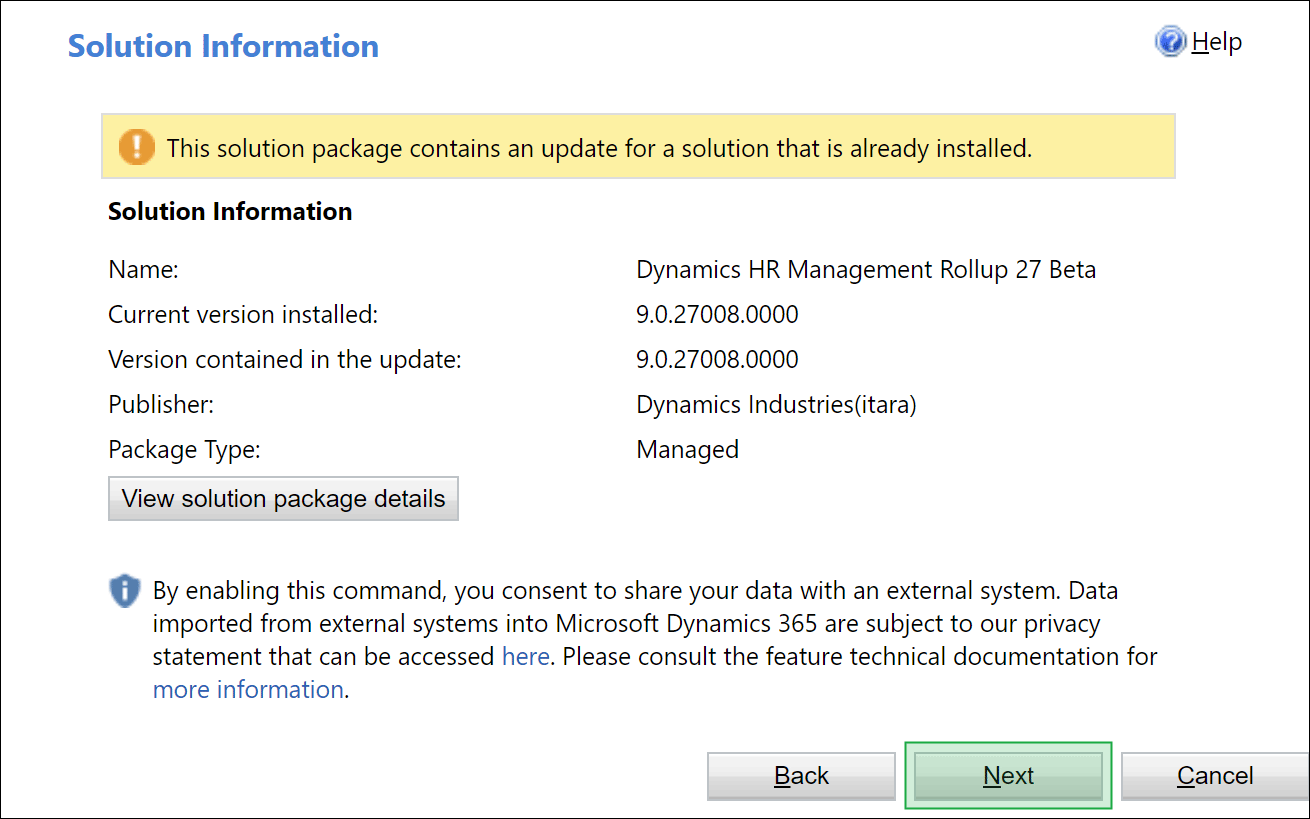Click the orange warning exclamation icon
Image resolution: width=1310 pixels, height=819 pixels.
pyautogui.click(x=137, y=147)
